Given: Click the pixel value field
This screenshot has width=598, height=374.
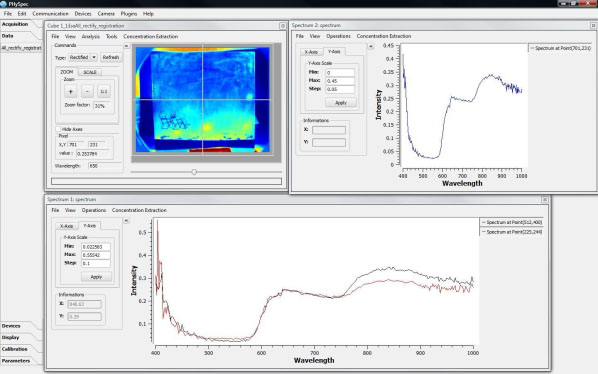Looking at the screenshot, I should tap(92, 154).
